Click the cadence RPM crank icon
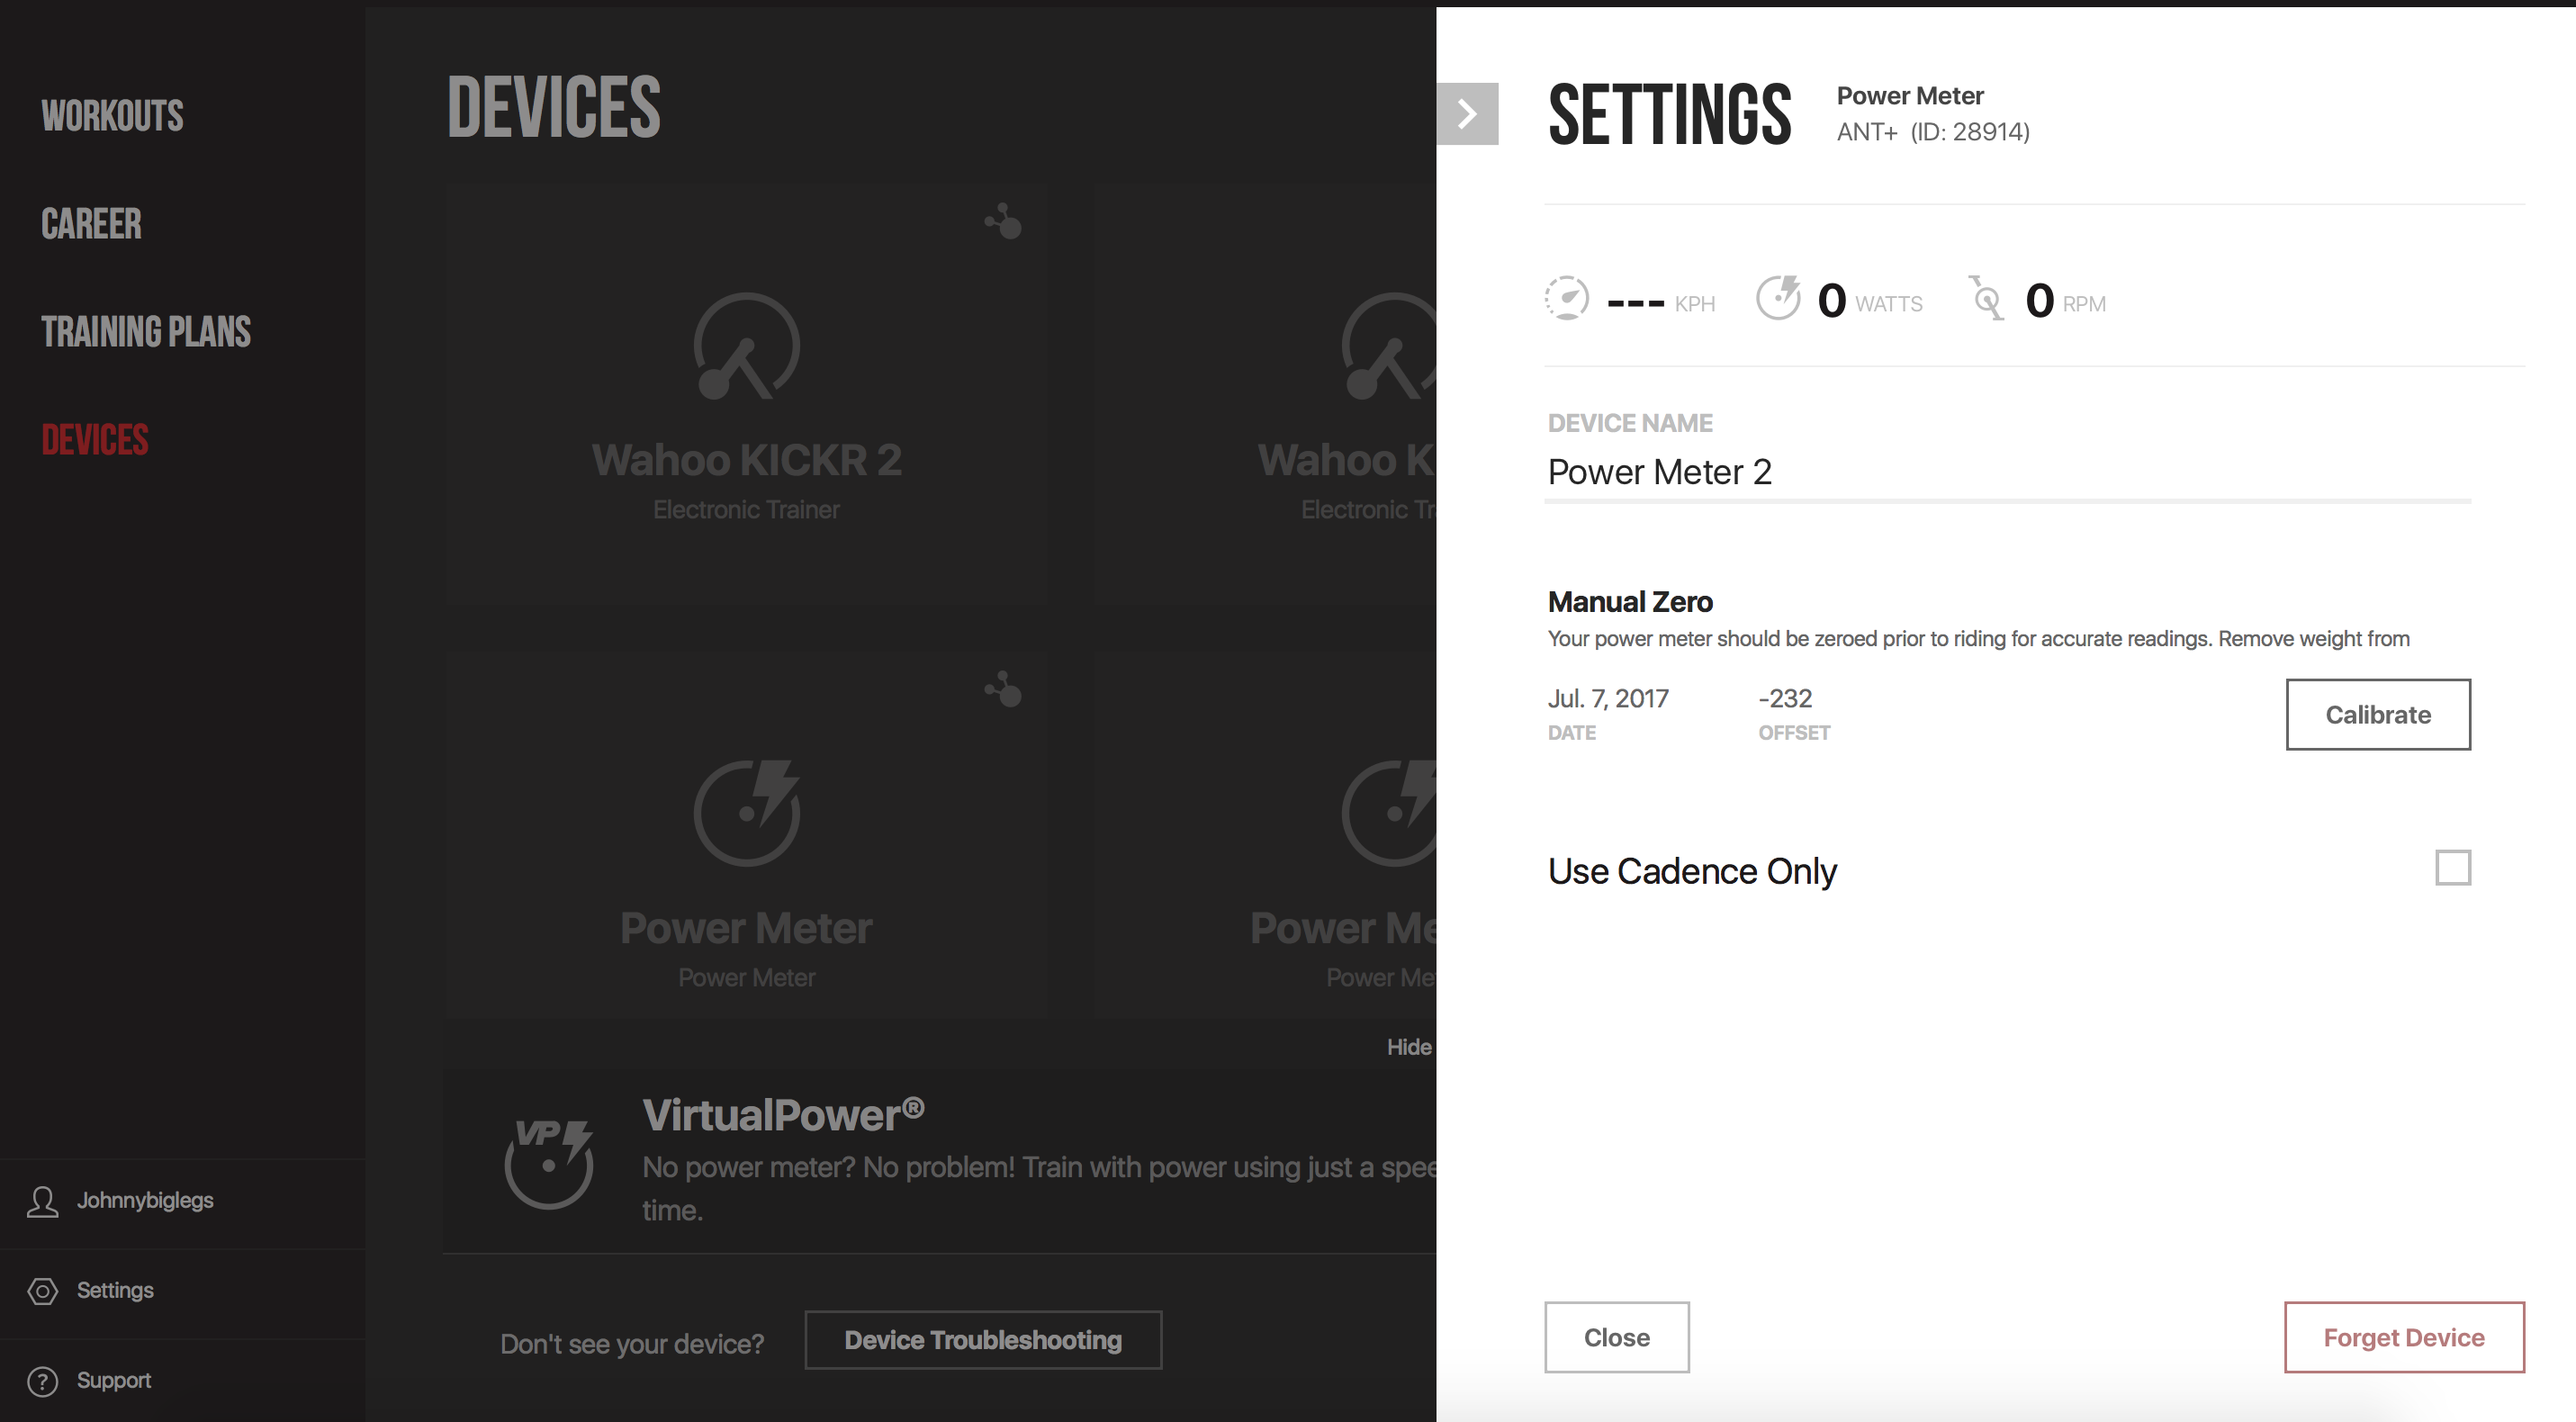The height and width of the screenshot is (1422, 2576). [1987, 298]
